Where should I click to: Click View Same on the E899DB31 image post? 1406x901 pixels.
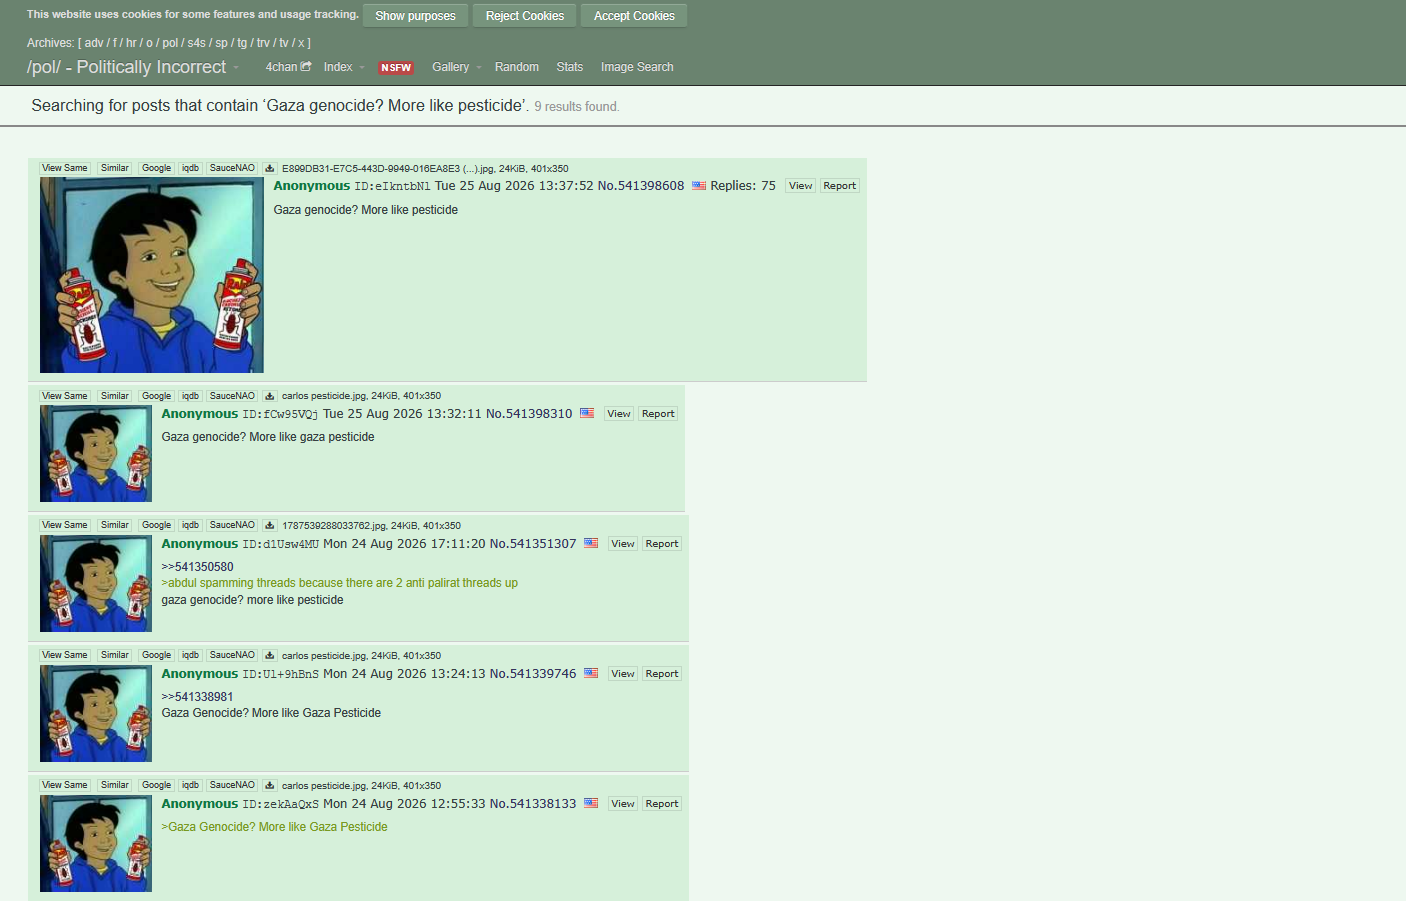pyautogui.click(x=65, y=168)
